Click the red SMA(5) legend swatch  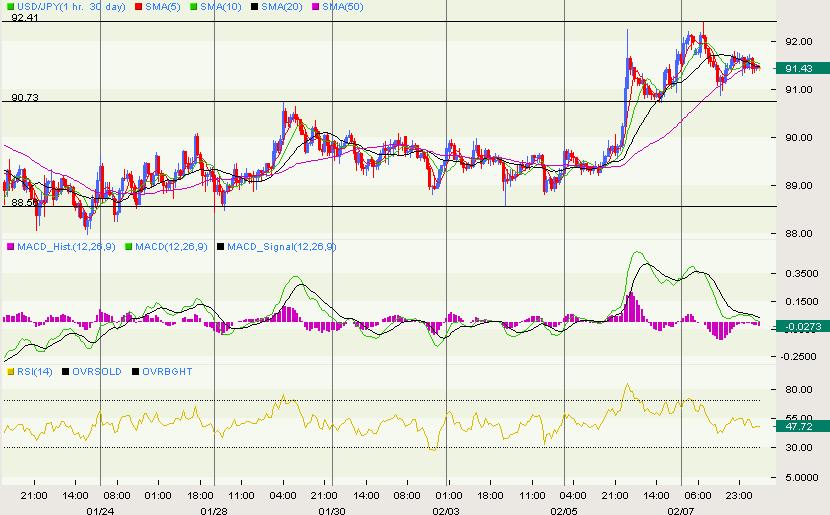click(x=139, y=7)
